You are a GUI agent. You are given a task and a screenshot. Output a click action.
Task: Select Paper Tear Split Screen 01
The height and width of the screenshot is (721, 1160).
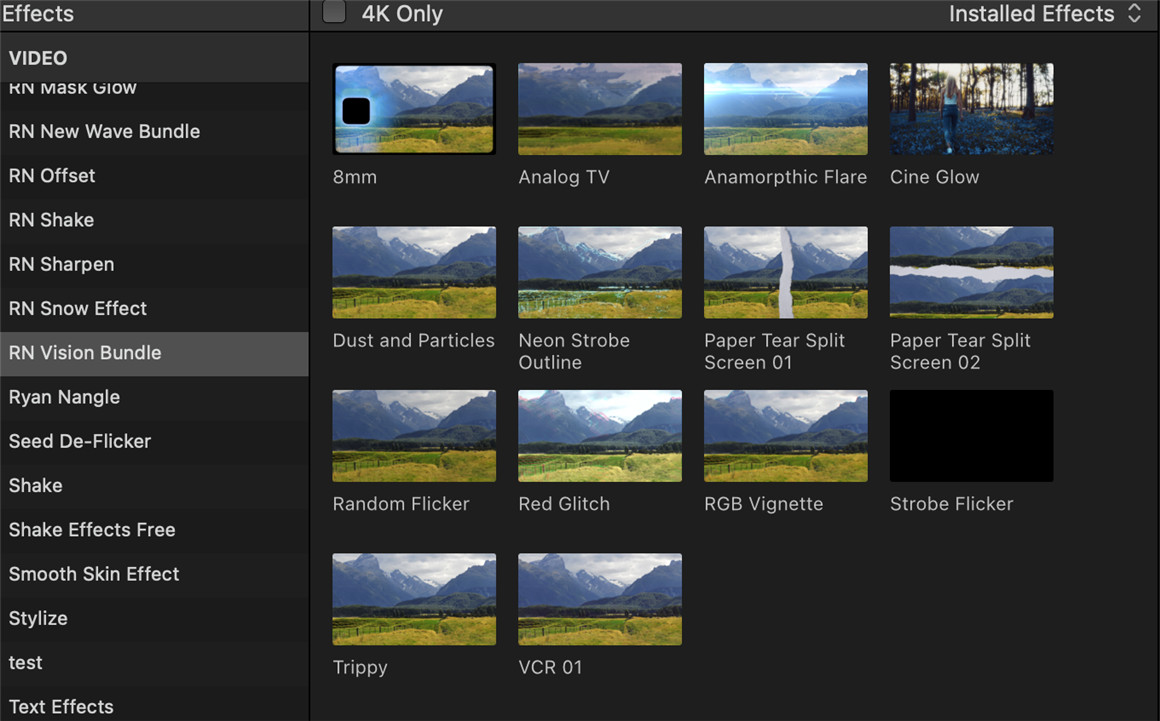pyautogui.click(x=786, y=272)
